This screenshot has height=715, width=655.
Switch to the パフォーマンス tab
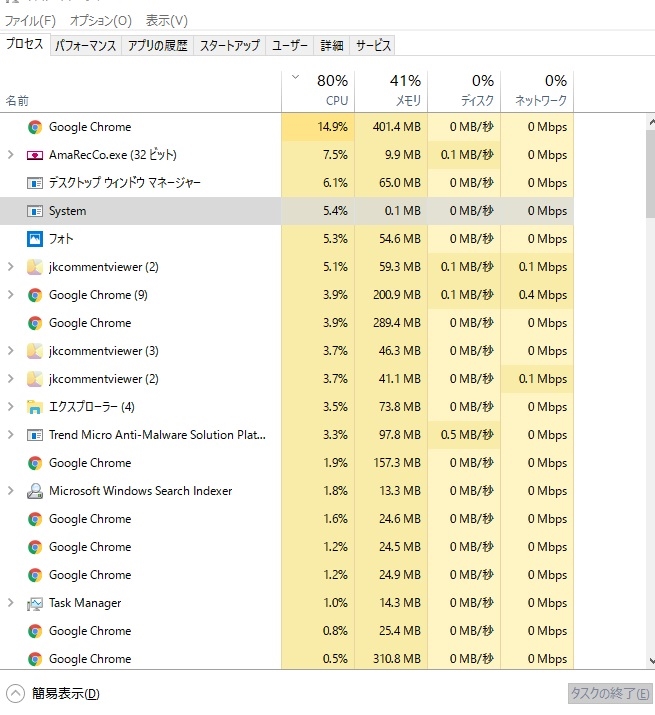pyautogui.click(x=86, y=45)
